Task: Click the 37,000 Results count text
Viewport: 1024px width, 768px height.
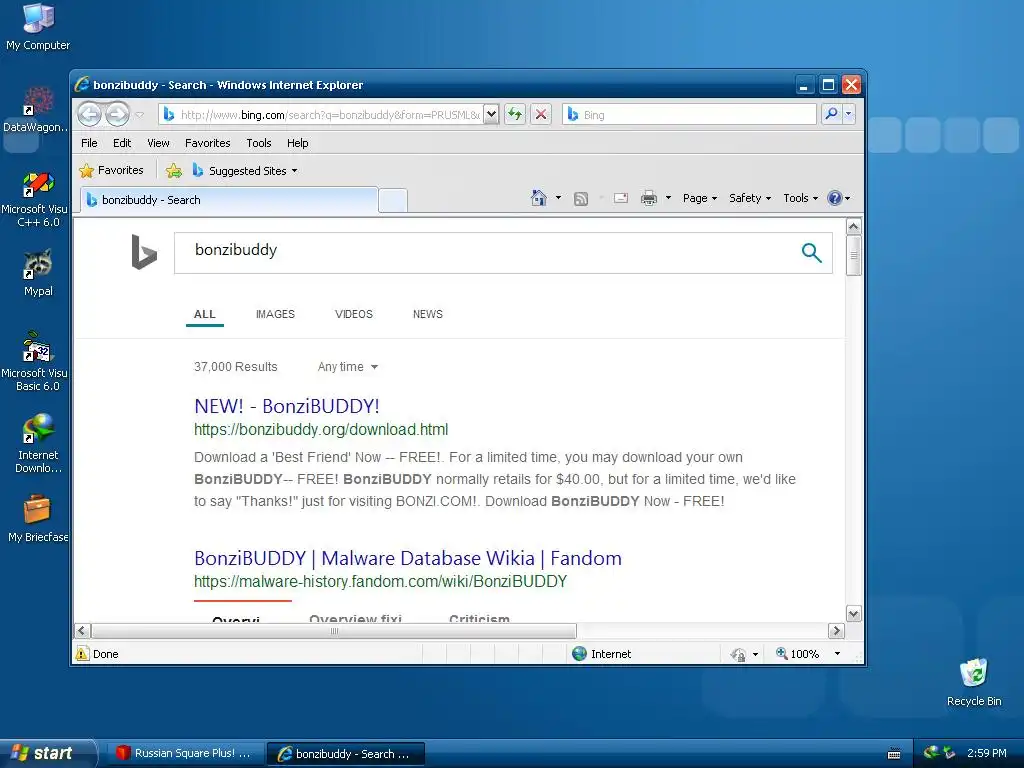Action: tap(236, 367)
